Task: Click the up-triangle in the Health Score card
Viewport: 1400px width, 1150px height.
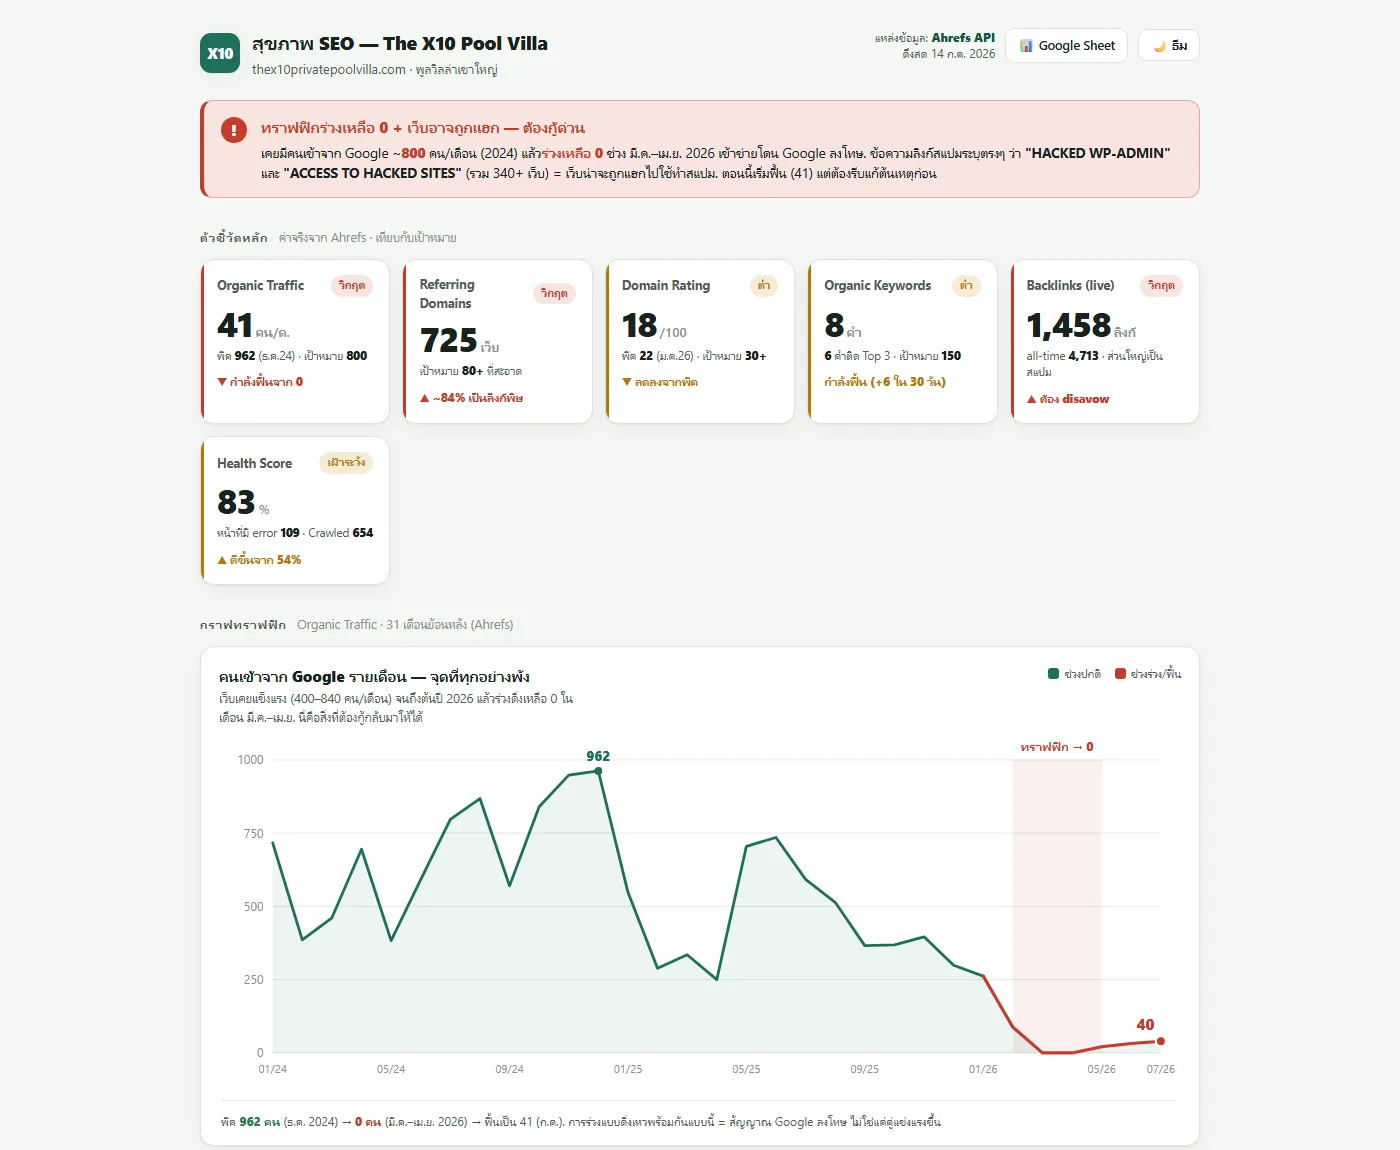Action: pos(222,560)
